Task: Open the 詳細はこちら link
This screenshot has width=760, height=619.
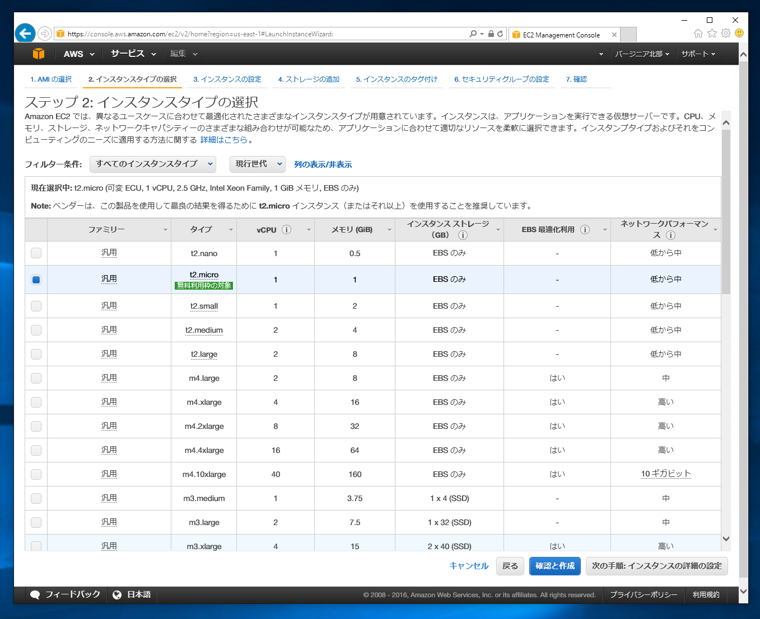Action: 224,140
